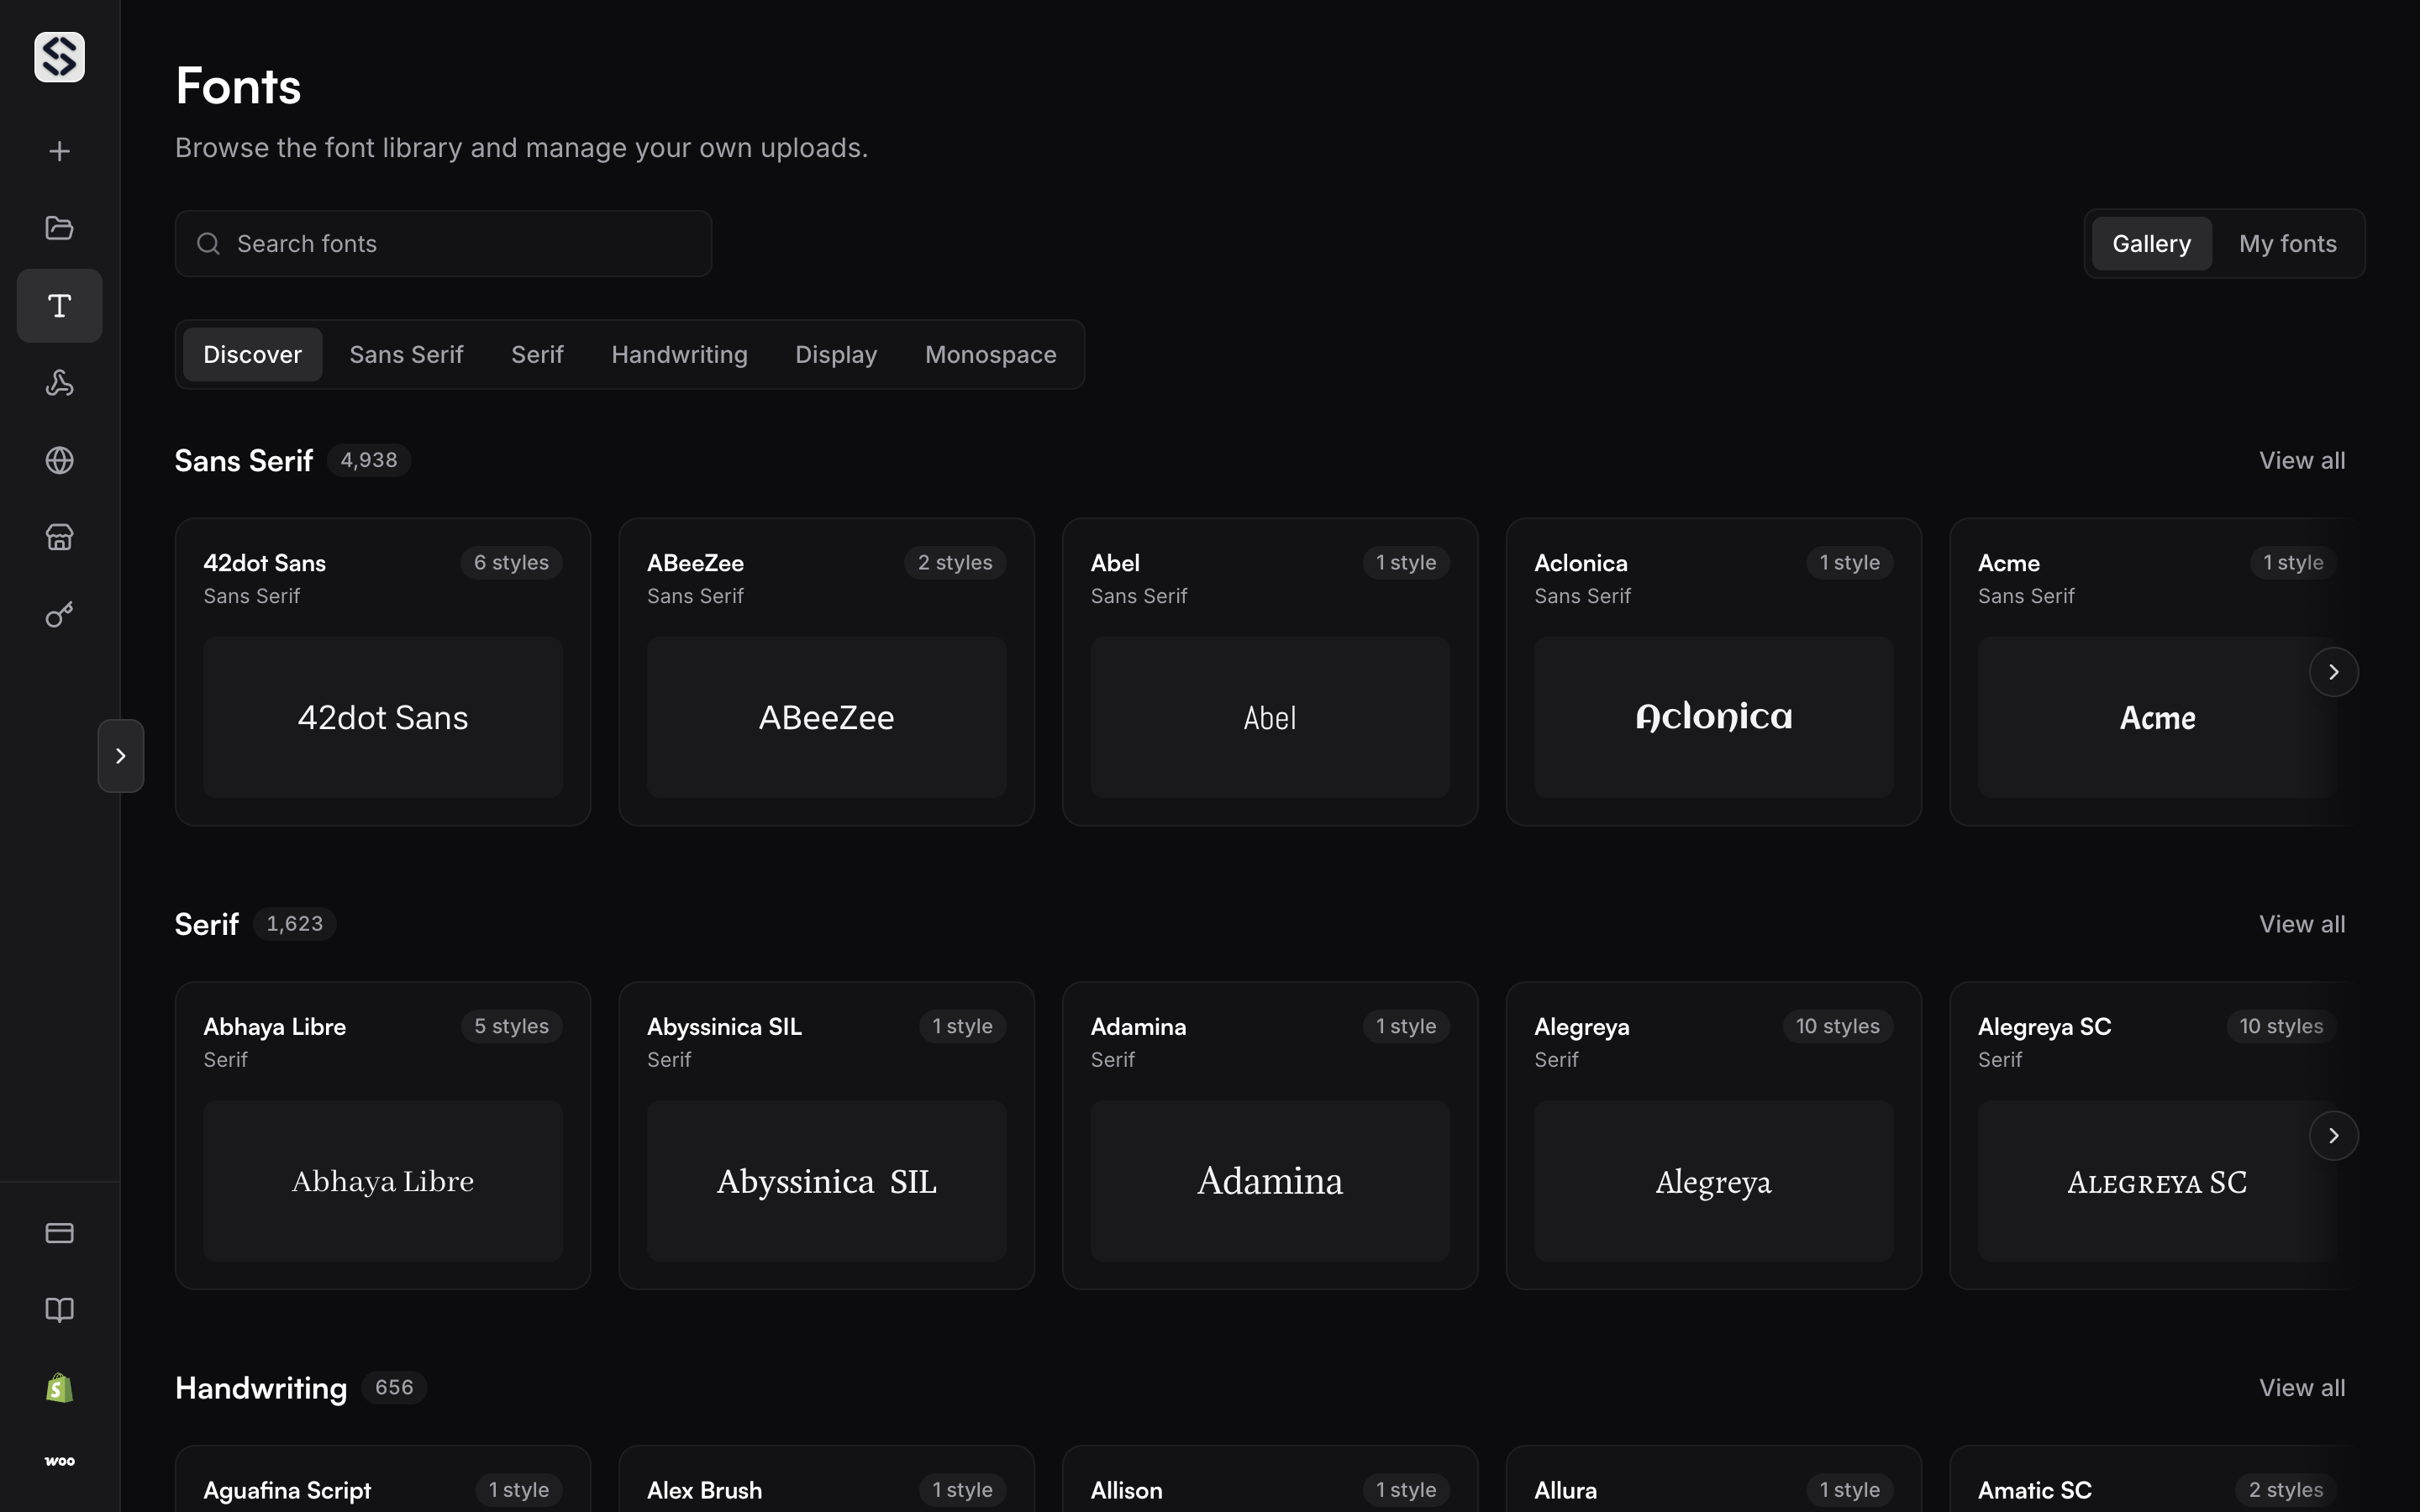Viewport: 2420px width, 1512px height.
Task: Open the ABeeZee preview thumbnail
Action: pyautogui.click(x=826, y=718)
